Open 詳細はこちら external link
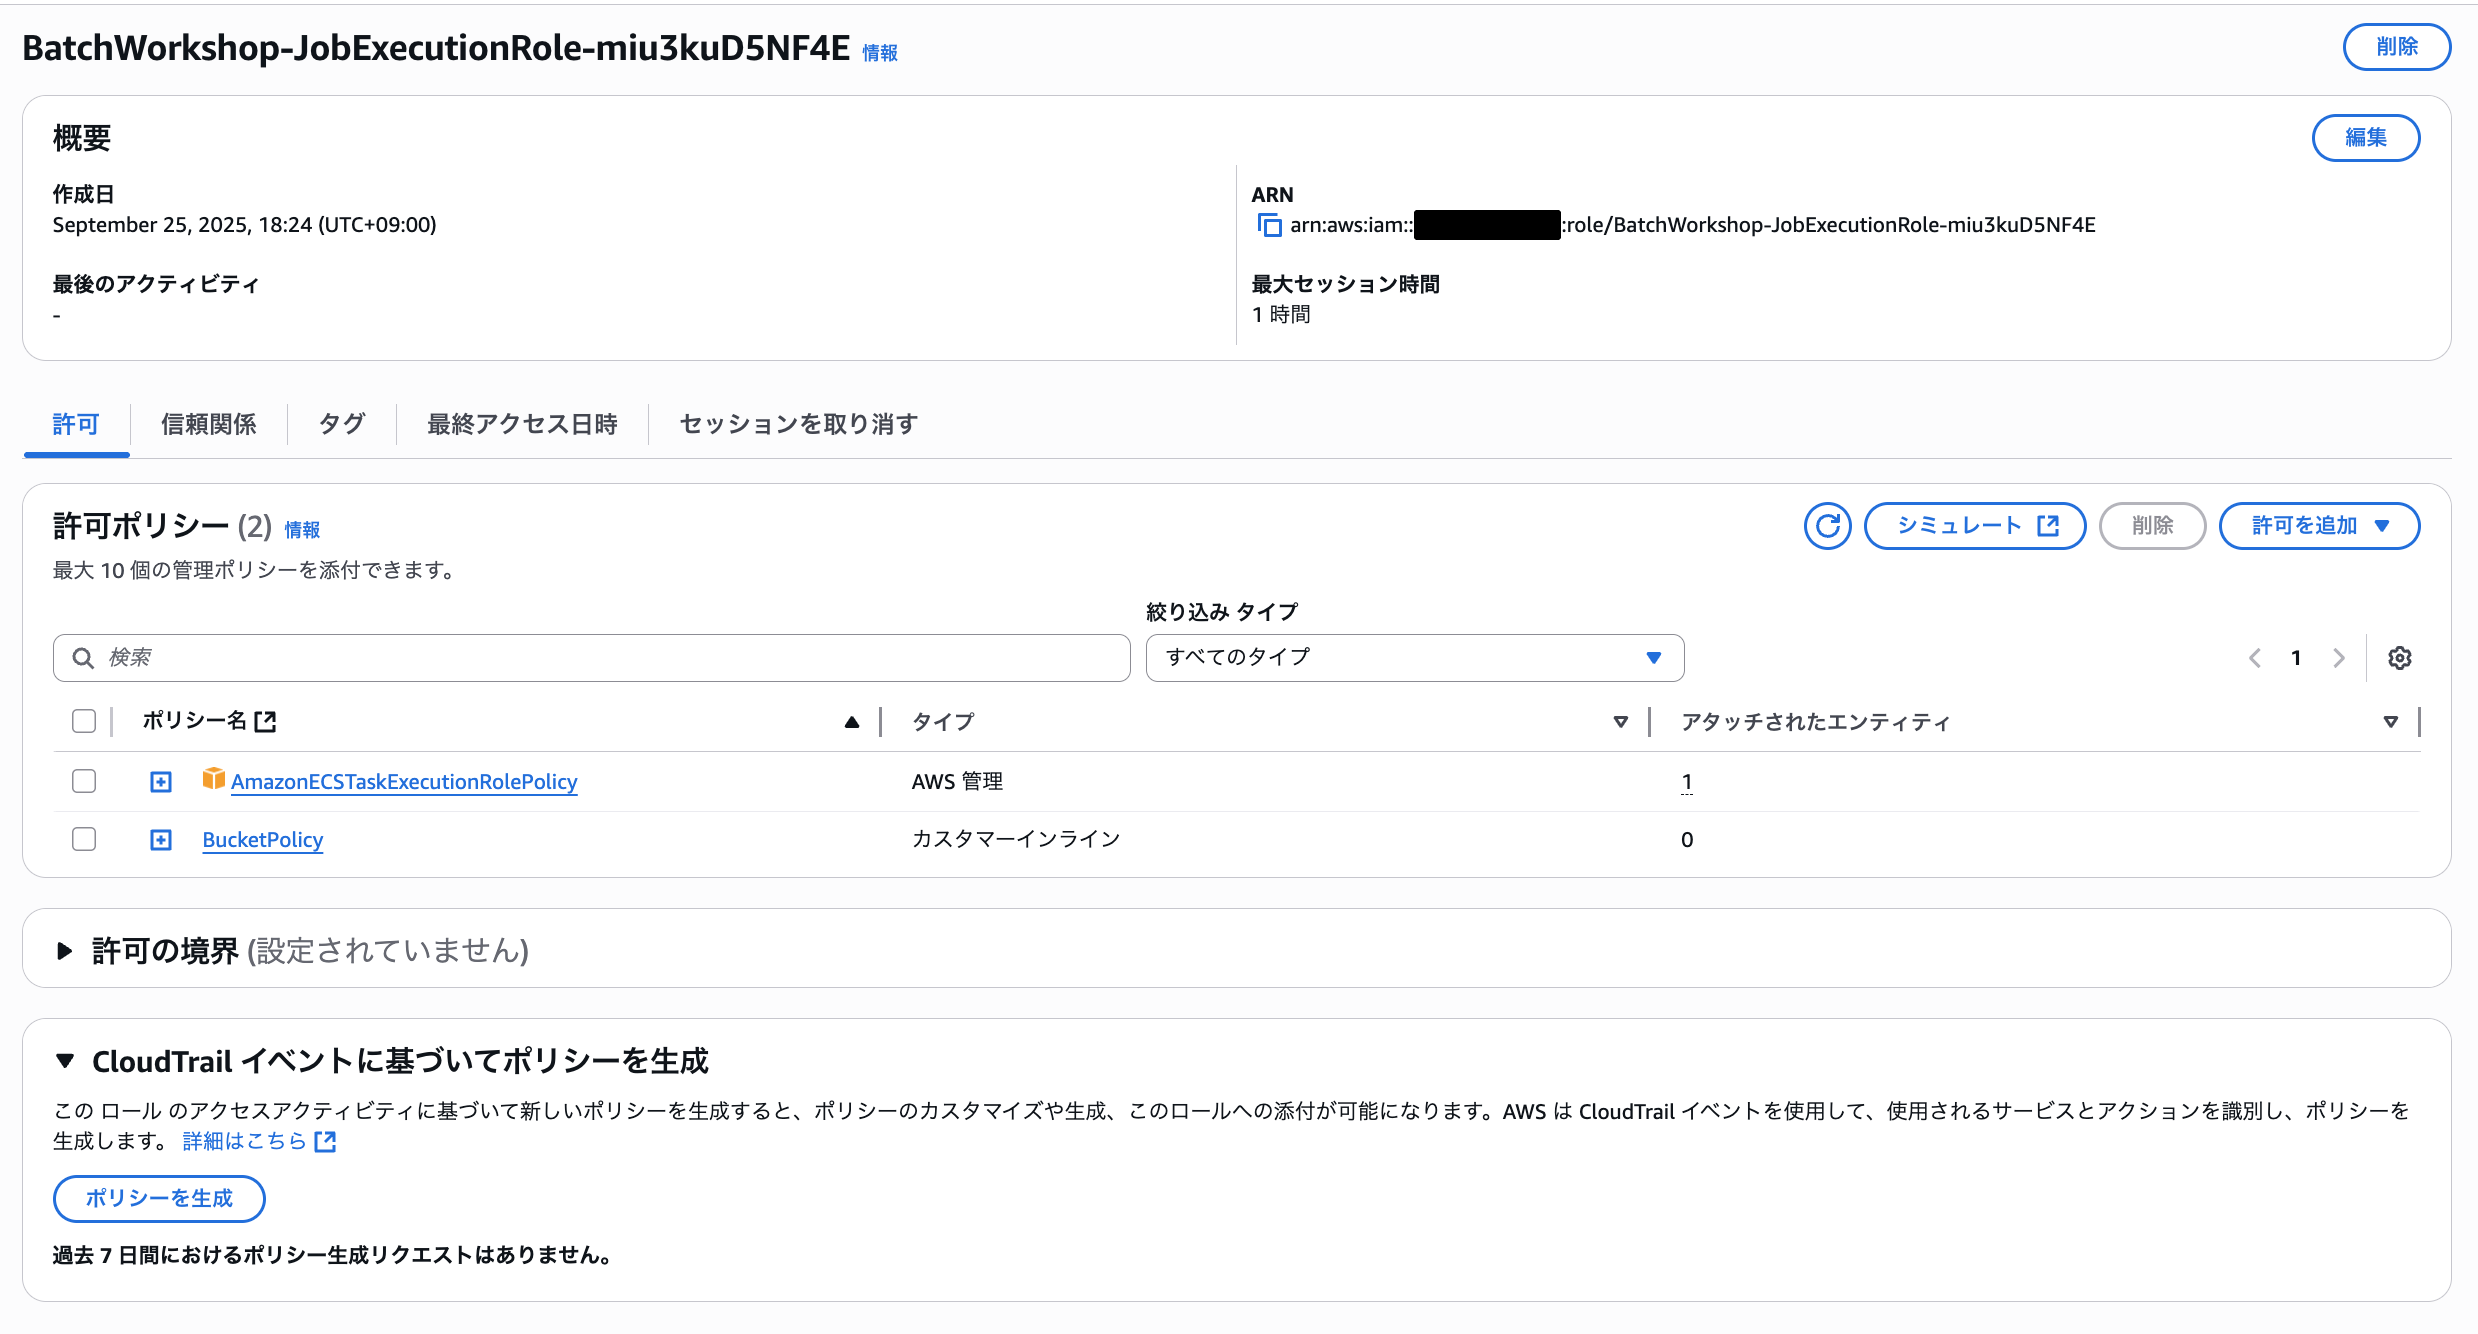The image size is (2478, 1334). point(259,1141)
